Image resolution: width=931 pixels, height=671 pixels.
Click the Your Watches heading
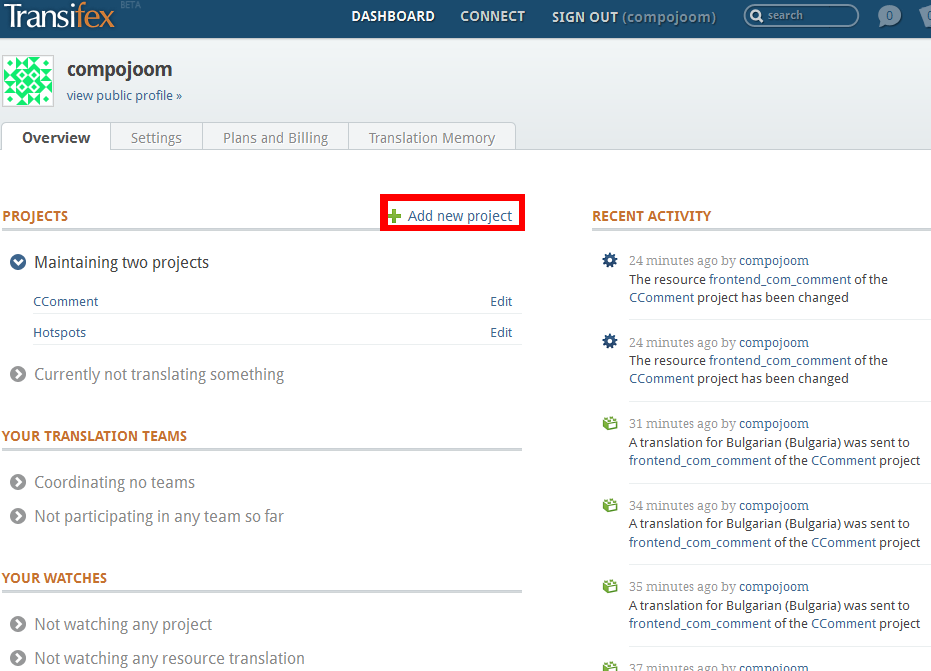[x=55, y=578]
